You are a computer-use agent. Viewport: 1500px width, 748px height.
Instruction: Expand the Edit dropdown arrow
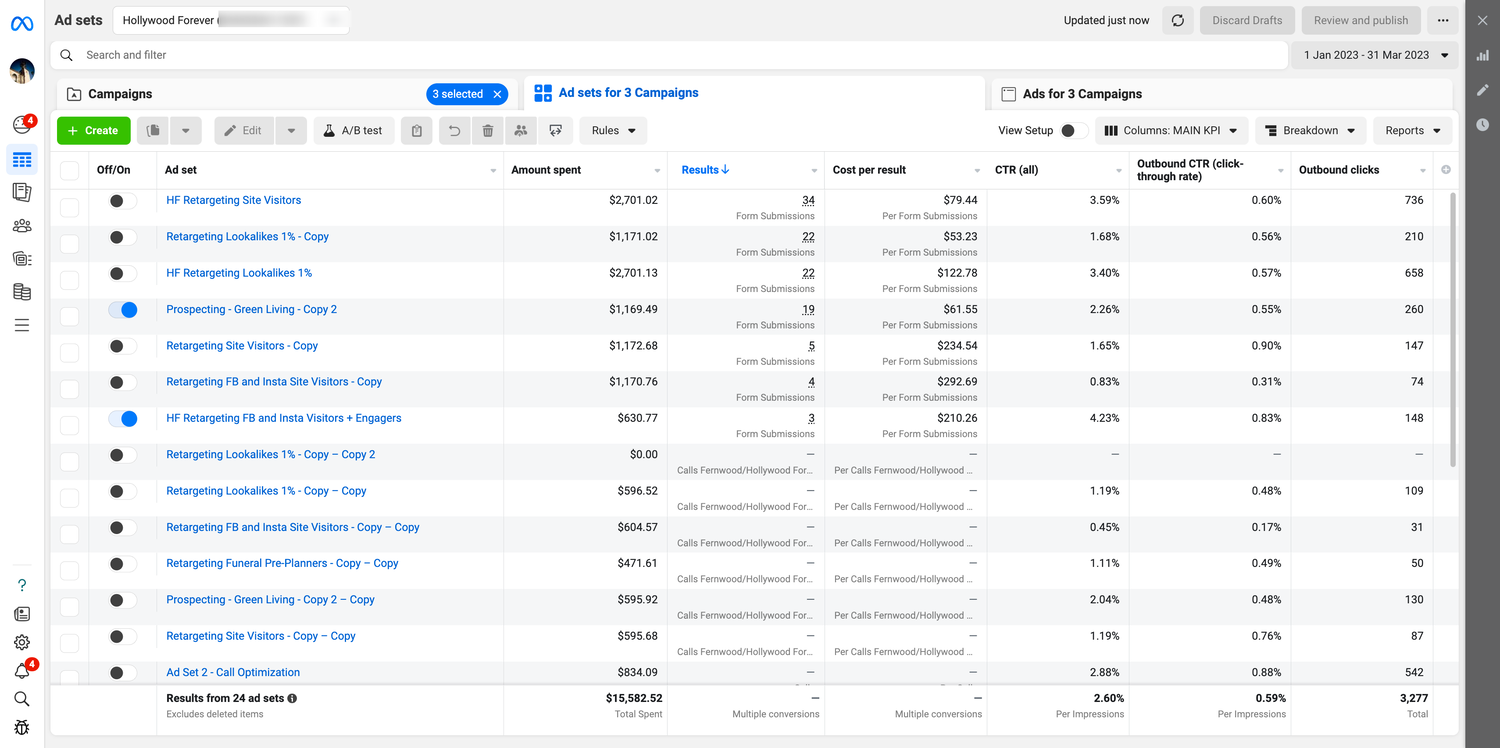tap(290, 131)
